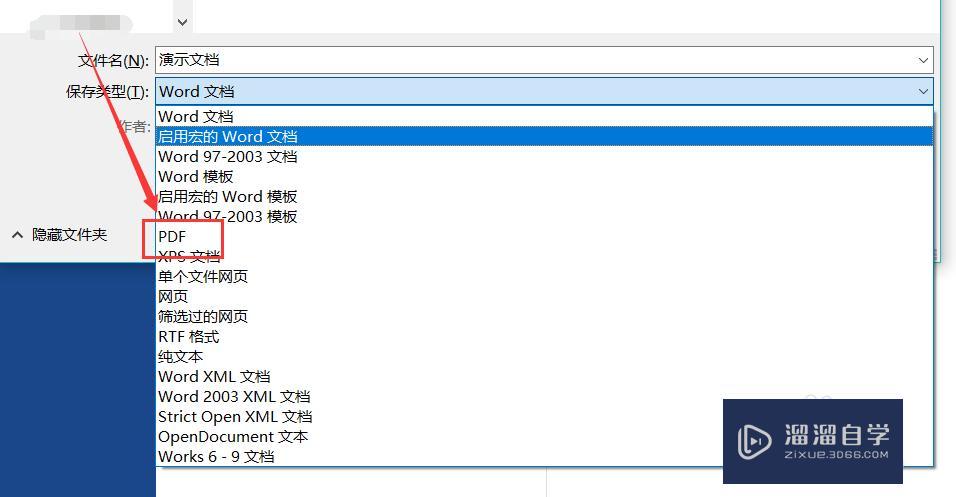Select "Word 2003 XML 文档" option

tap(544, 397)
